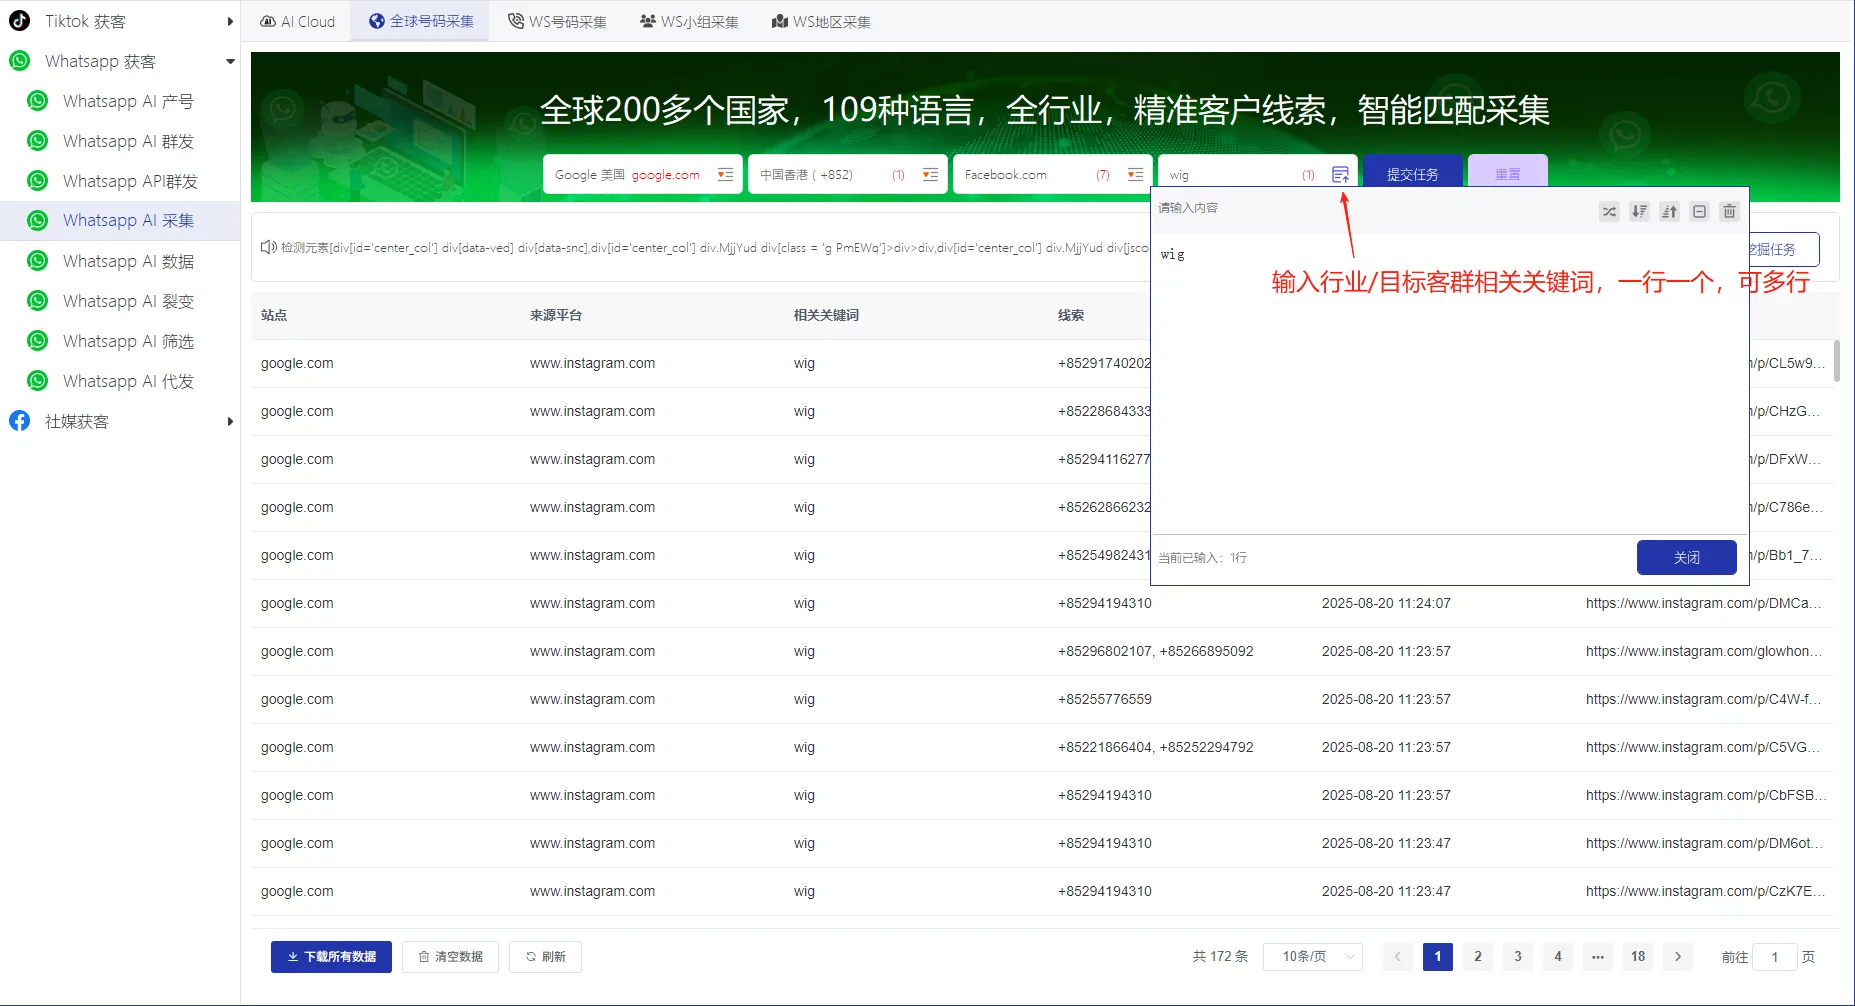
Task: Open the Facebook.com platform selector
Action: pyautogui.click(x=1051, y=173)
